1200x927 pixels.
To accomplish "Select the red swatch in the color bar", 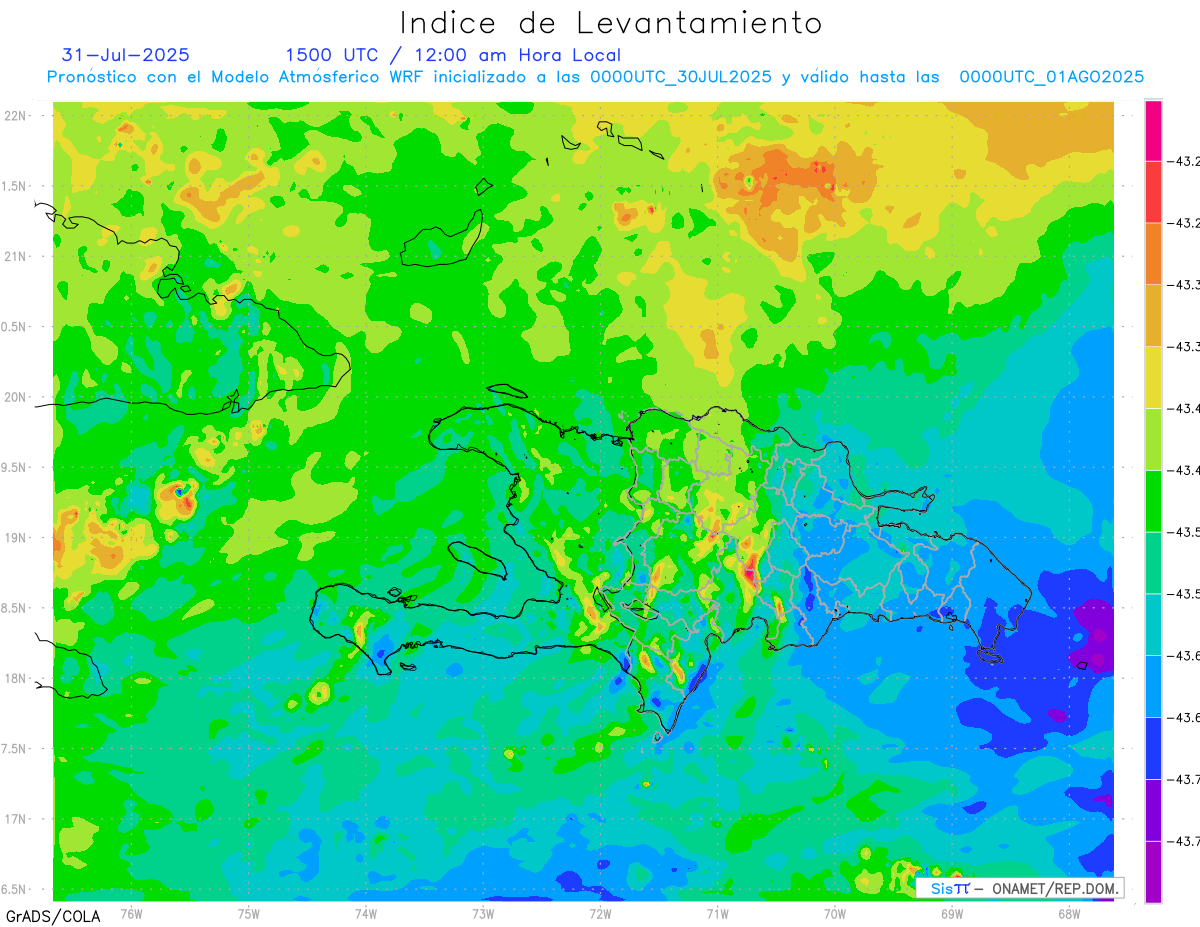I will tap(1153, 192).
